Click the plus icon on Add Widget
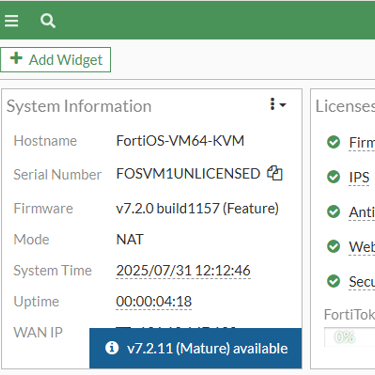This screenshot has height=375, width=375. 16,58
